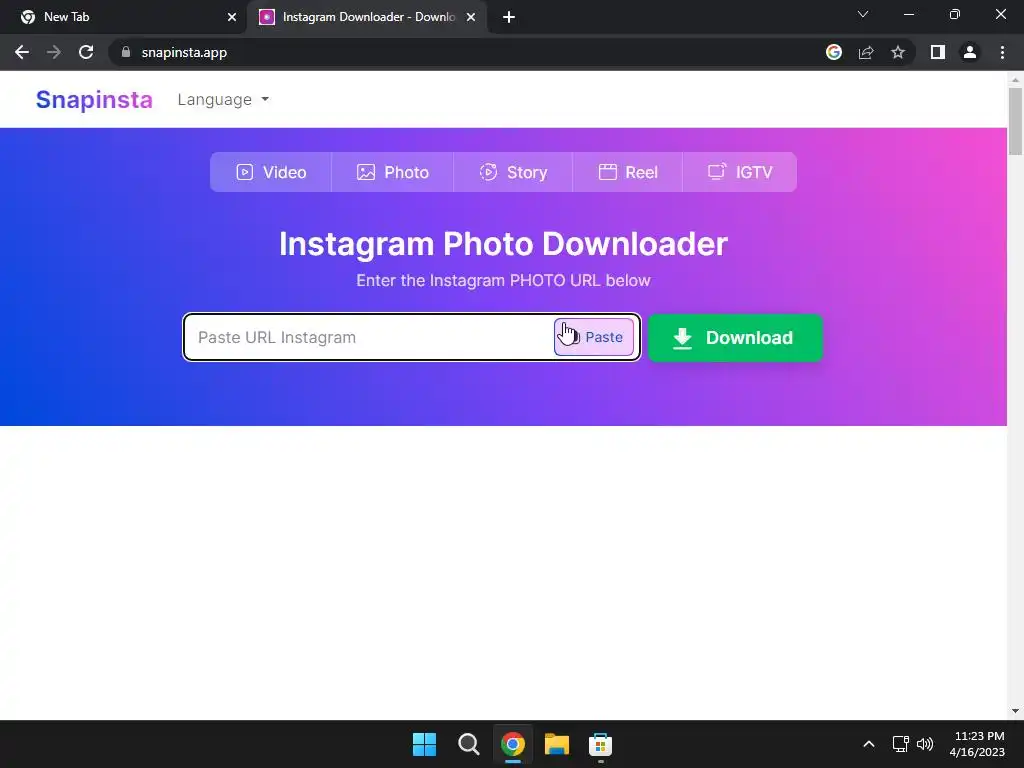The image size is (1024, 768).
Task: Select the Photo downloader tab
Action: click(392, 172)
